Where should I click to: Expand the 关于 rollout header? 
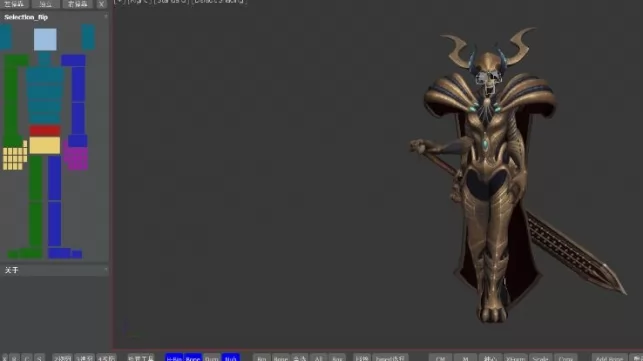pyautogui.click(x=54, y=270)
